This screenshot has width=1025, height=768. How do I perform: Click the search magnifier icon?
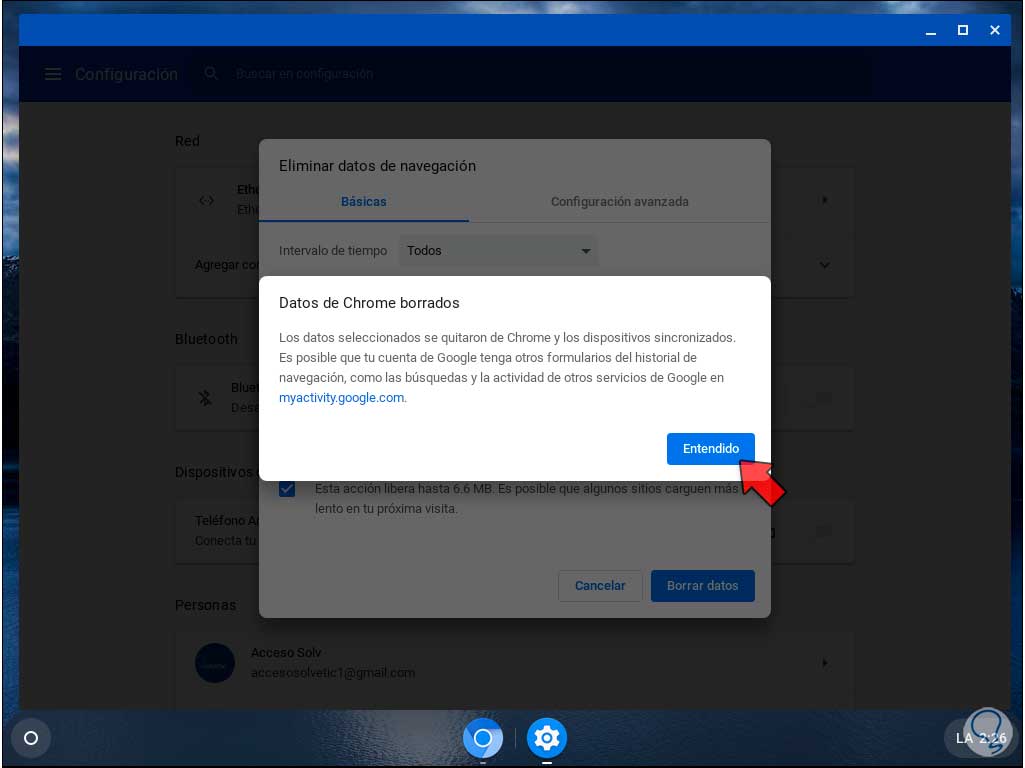click(x=210, y=73)
